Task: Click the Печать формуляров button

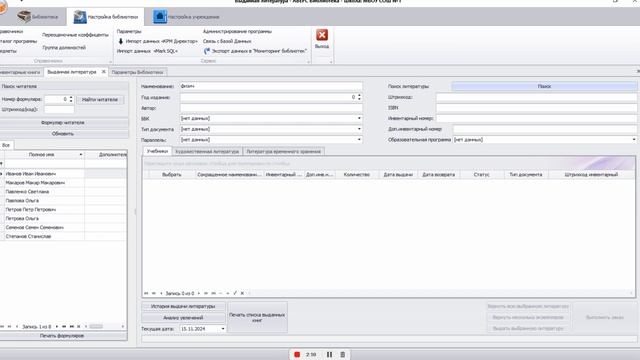Action: tap(63, 336)
